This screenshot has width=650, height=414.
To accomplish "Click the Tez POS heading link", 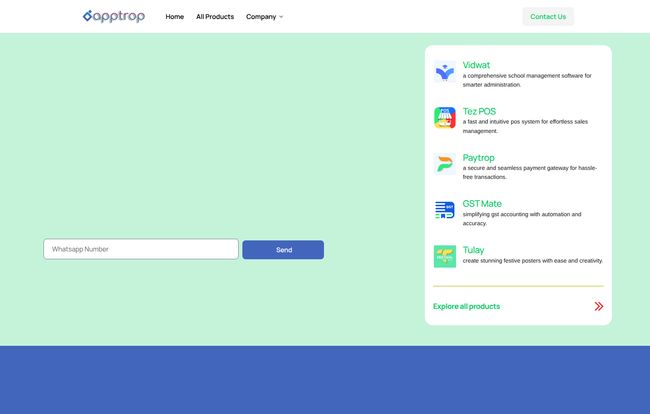I will [x=479, y=111].
